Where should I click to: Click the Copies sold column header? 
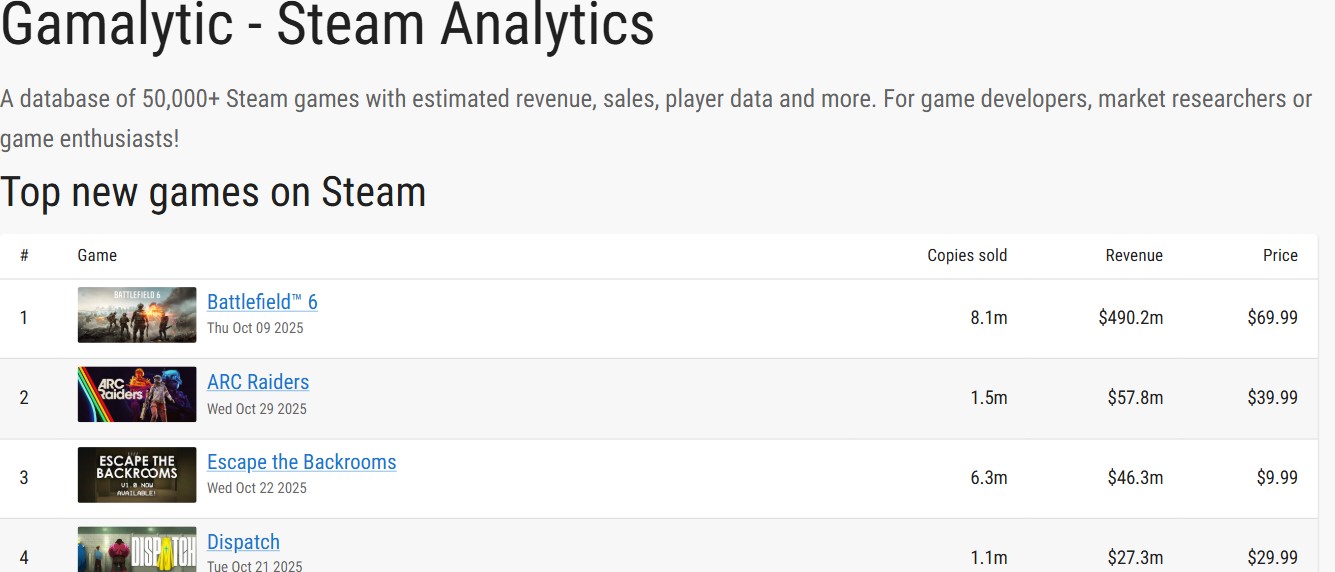(967, 256)
